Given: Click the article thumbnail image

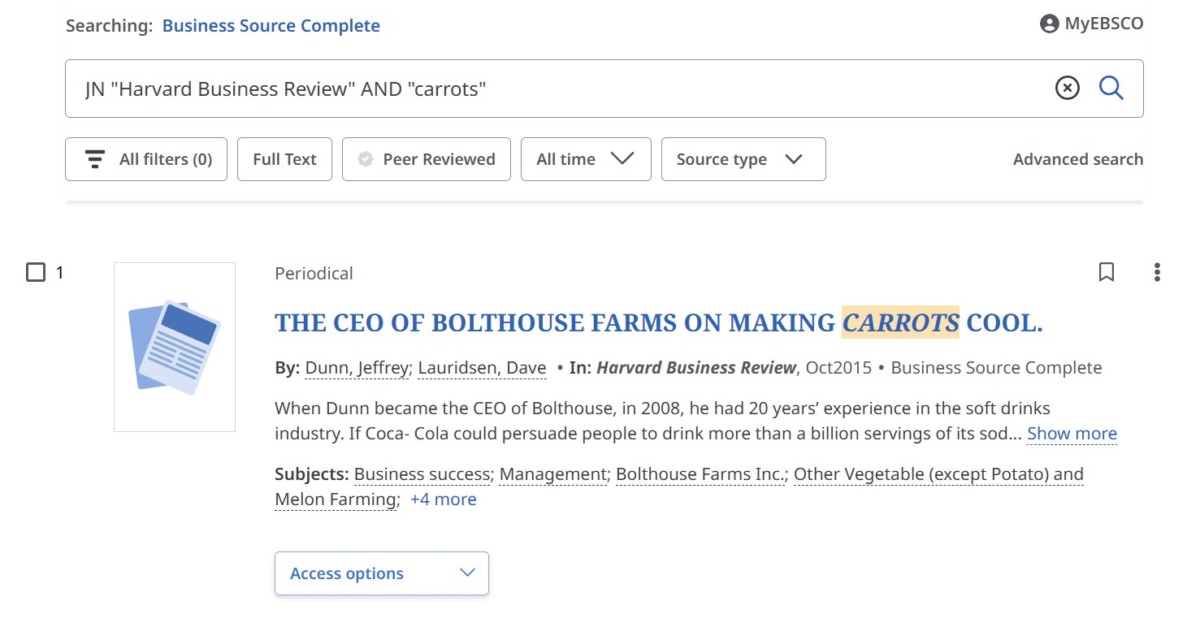Looking at the screenshot, I should pyautogui.click(x=174, y=345).
